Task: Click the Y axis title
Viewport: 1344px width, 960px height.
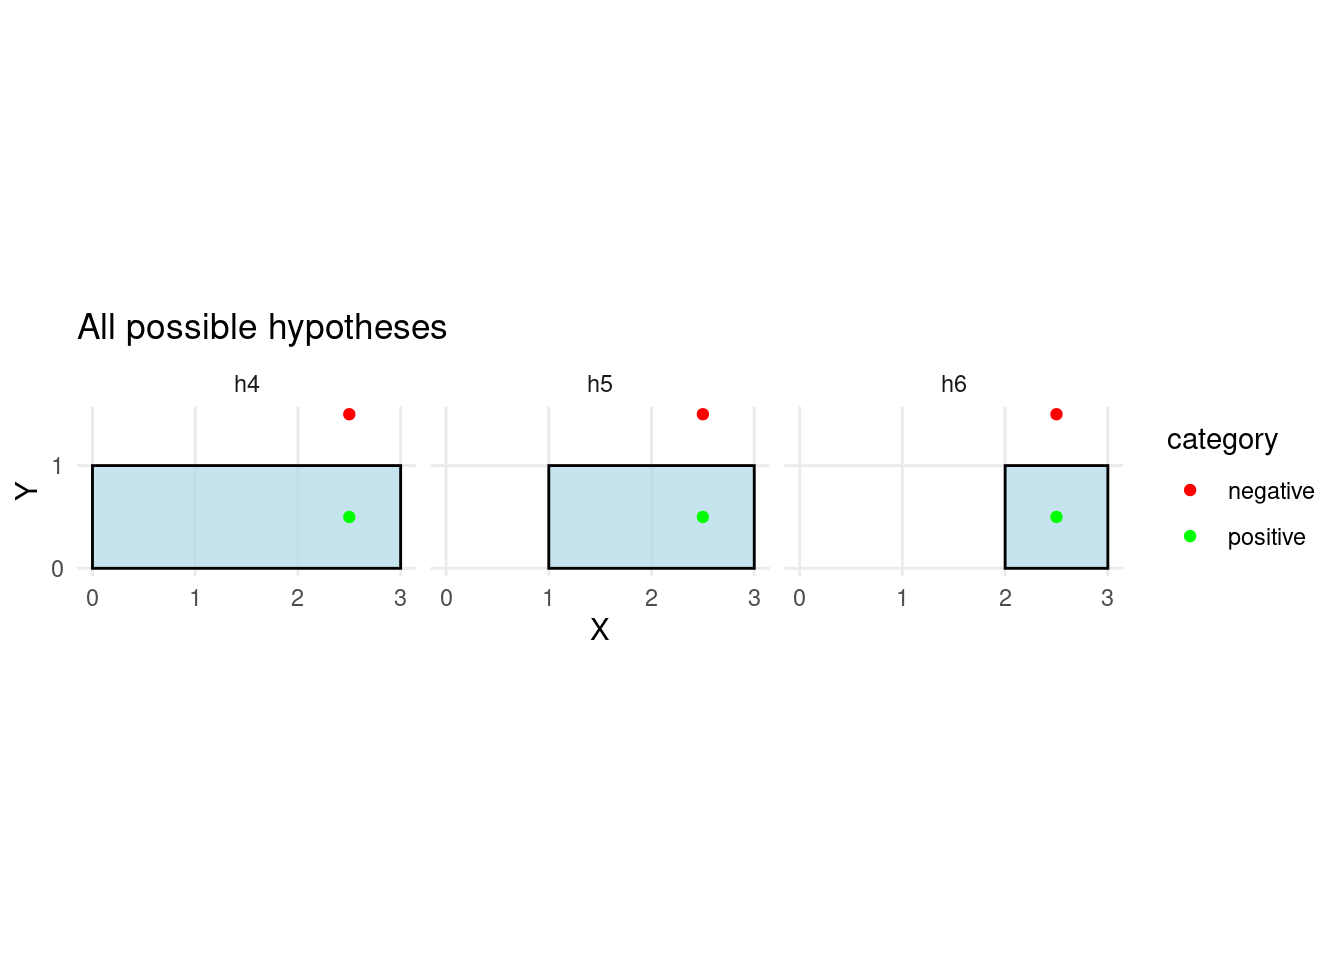Action: pyautogui.click(x=27, y=490)
